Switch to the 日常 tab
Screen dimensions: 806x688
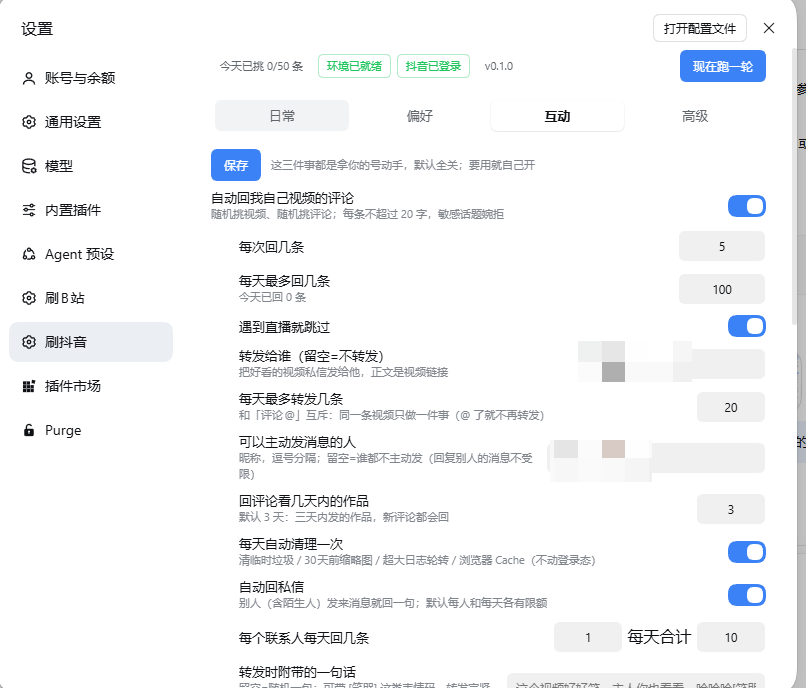[x=282, y=116]
